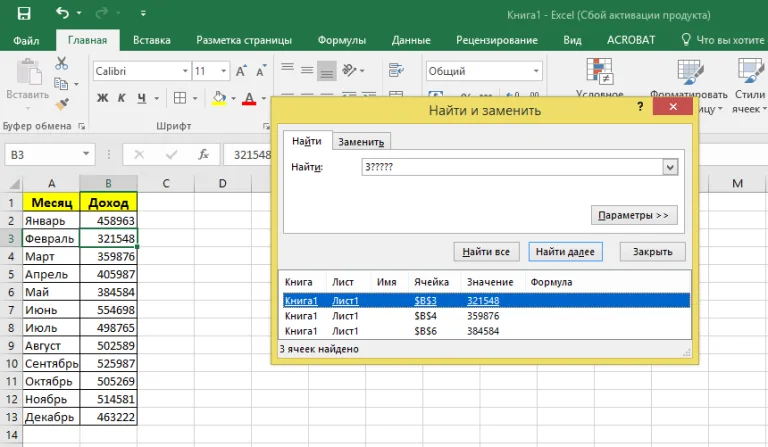
Task: Switch to Рецензирование ribbon tab
Action: 497,40
